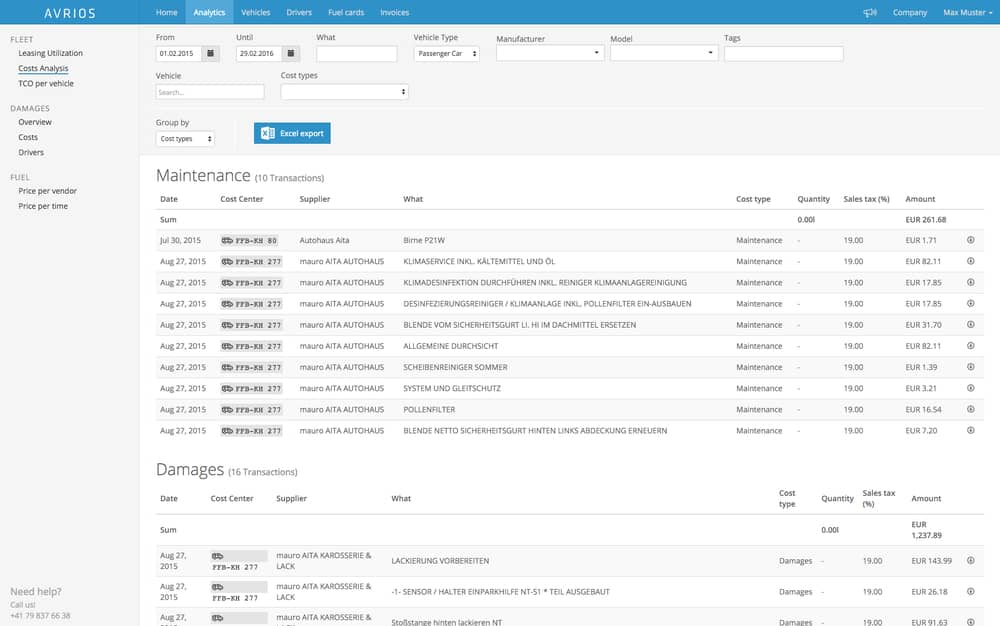Open details icon for BLENDE NETTO SICHERHEITSGURT row

(971, 430)
